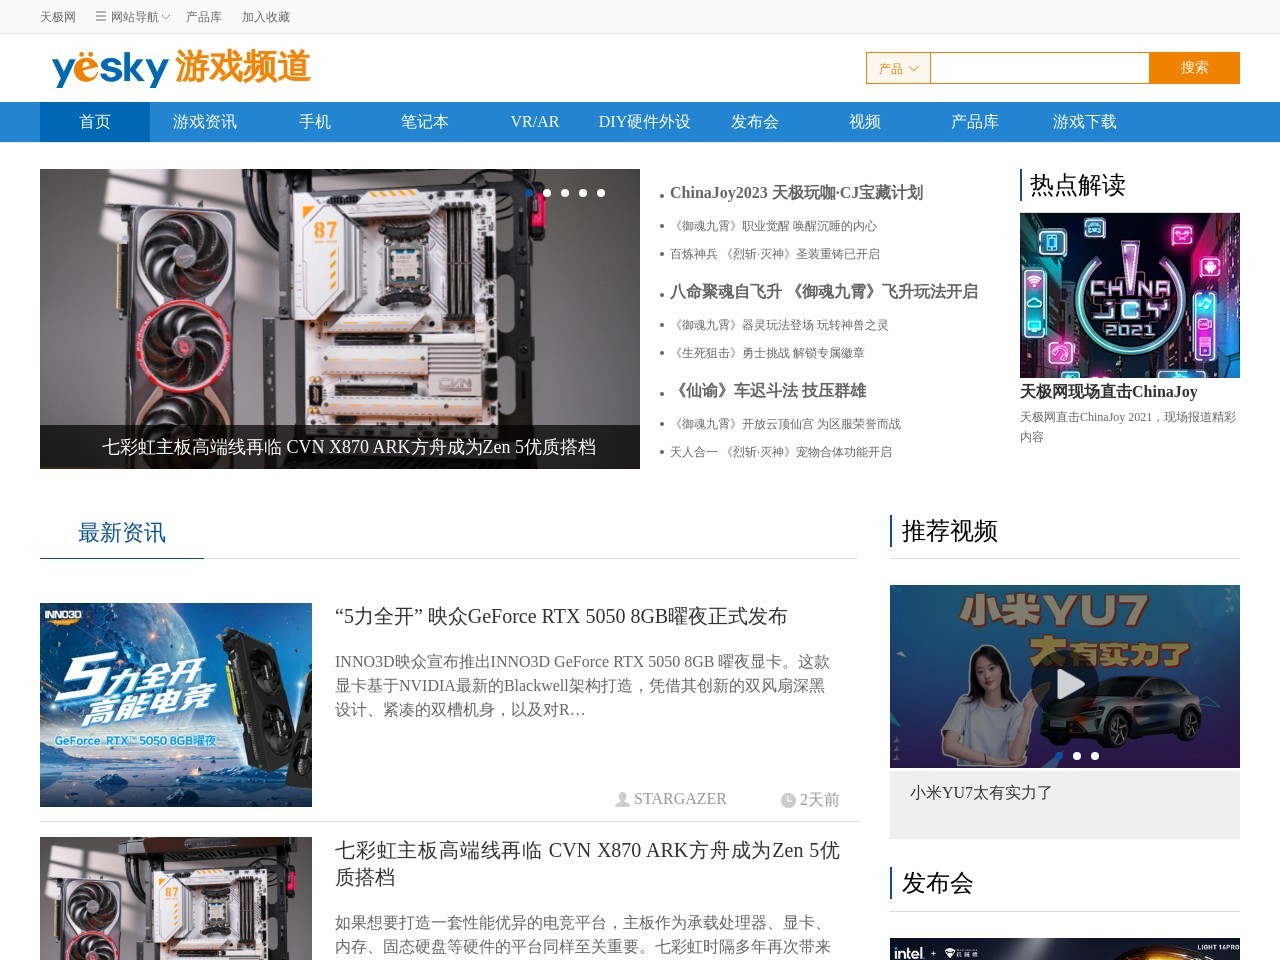Image resolution: width=1280 pixels, height=960 pixels.
Task: Click the 热点解读 section heading
Action: [x=1078, y=185]
